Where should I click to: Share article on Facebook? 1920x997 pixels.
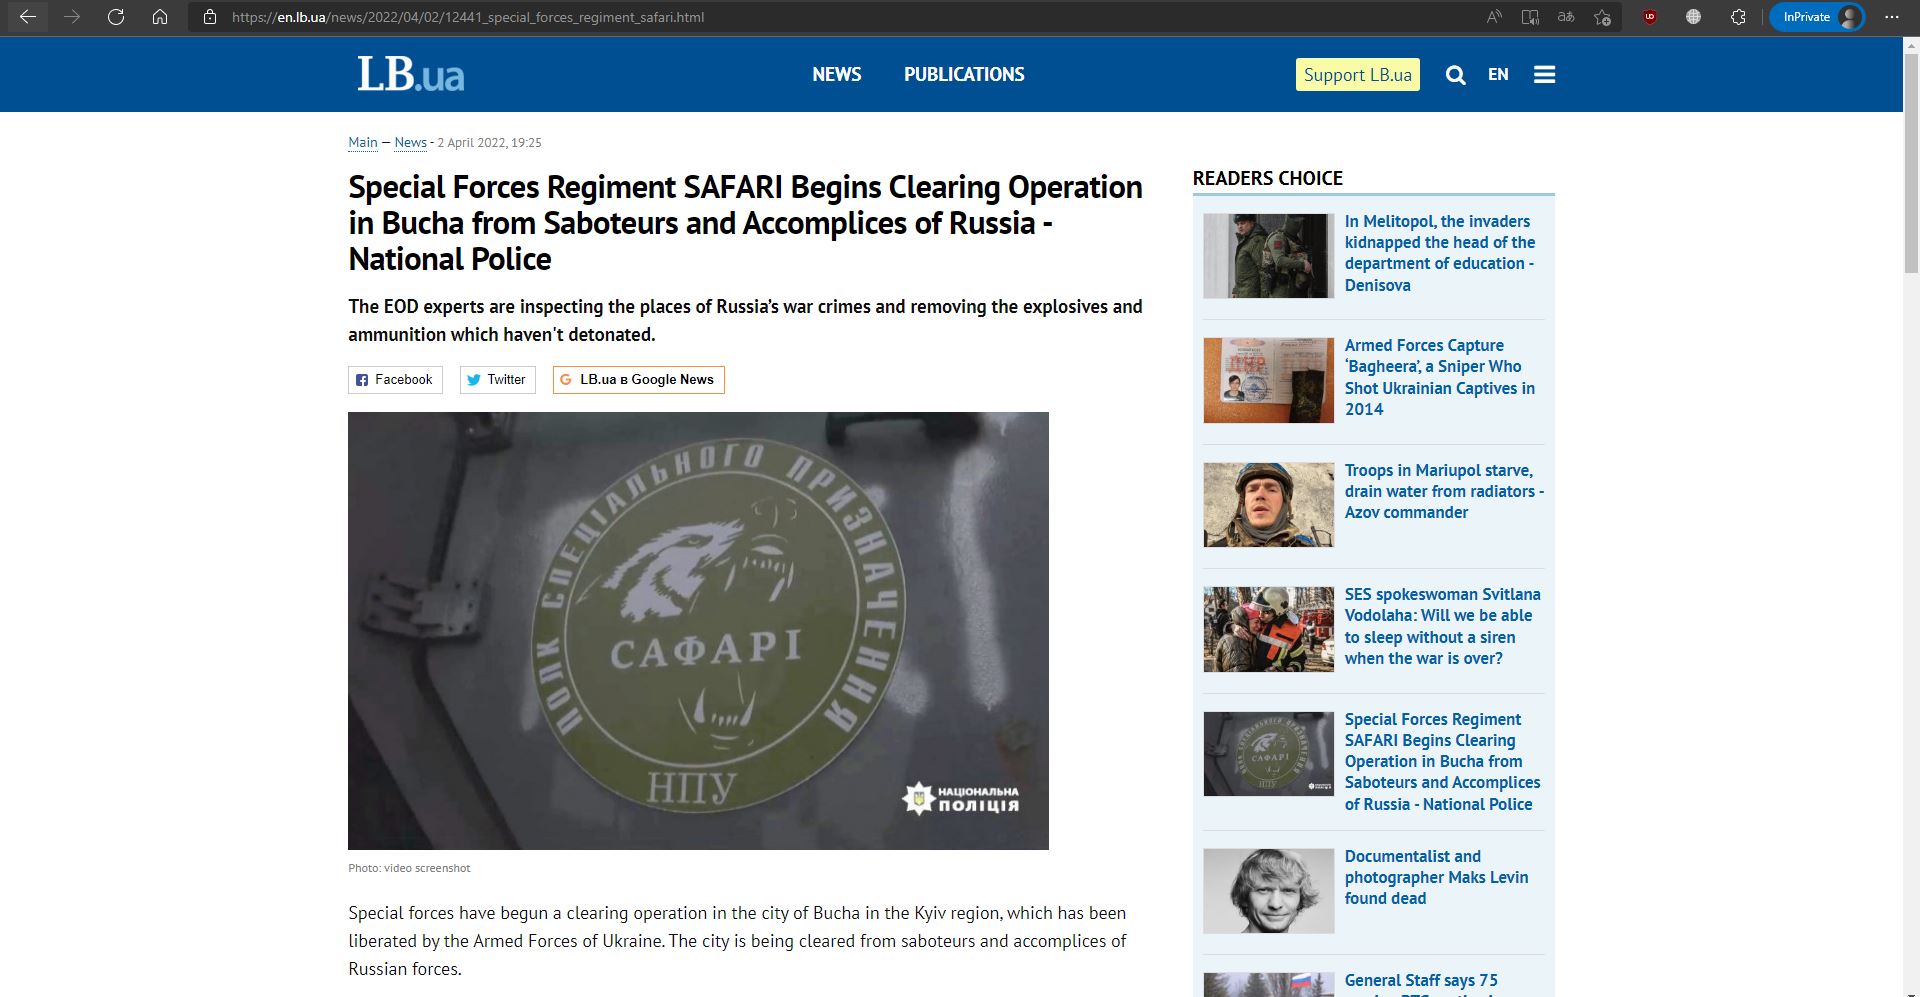pos(395,380)
